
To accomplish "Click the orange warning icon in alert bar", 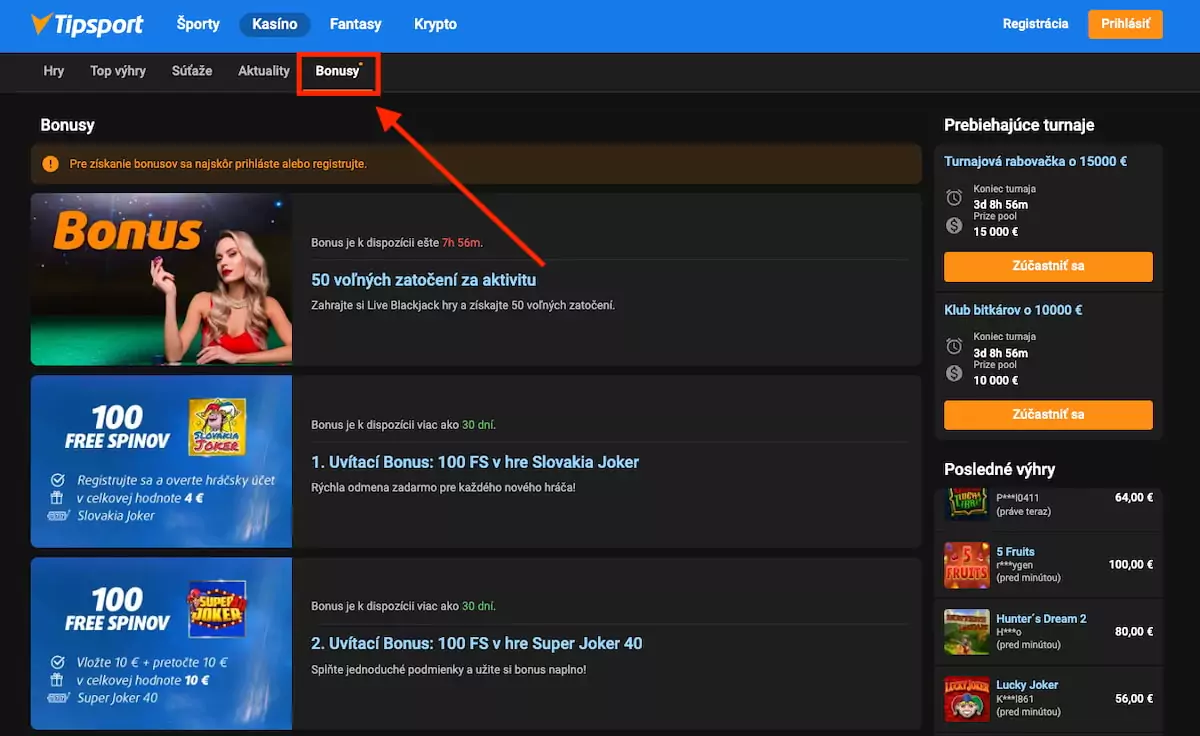I will coord(50,163).
